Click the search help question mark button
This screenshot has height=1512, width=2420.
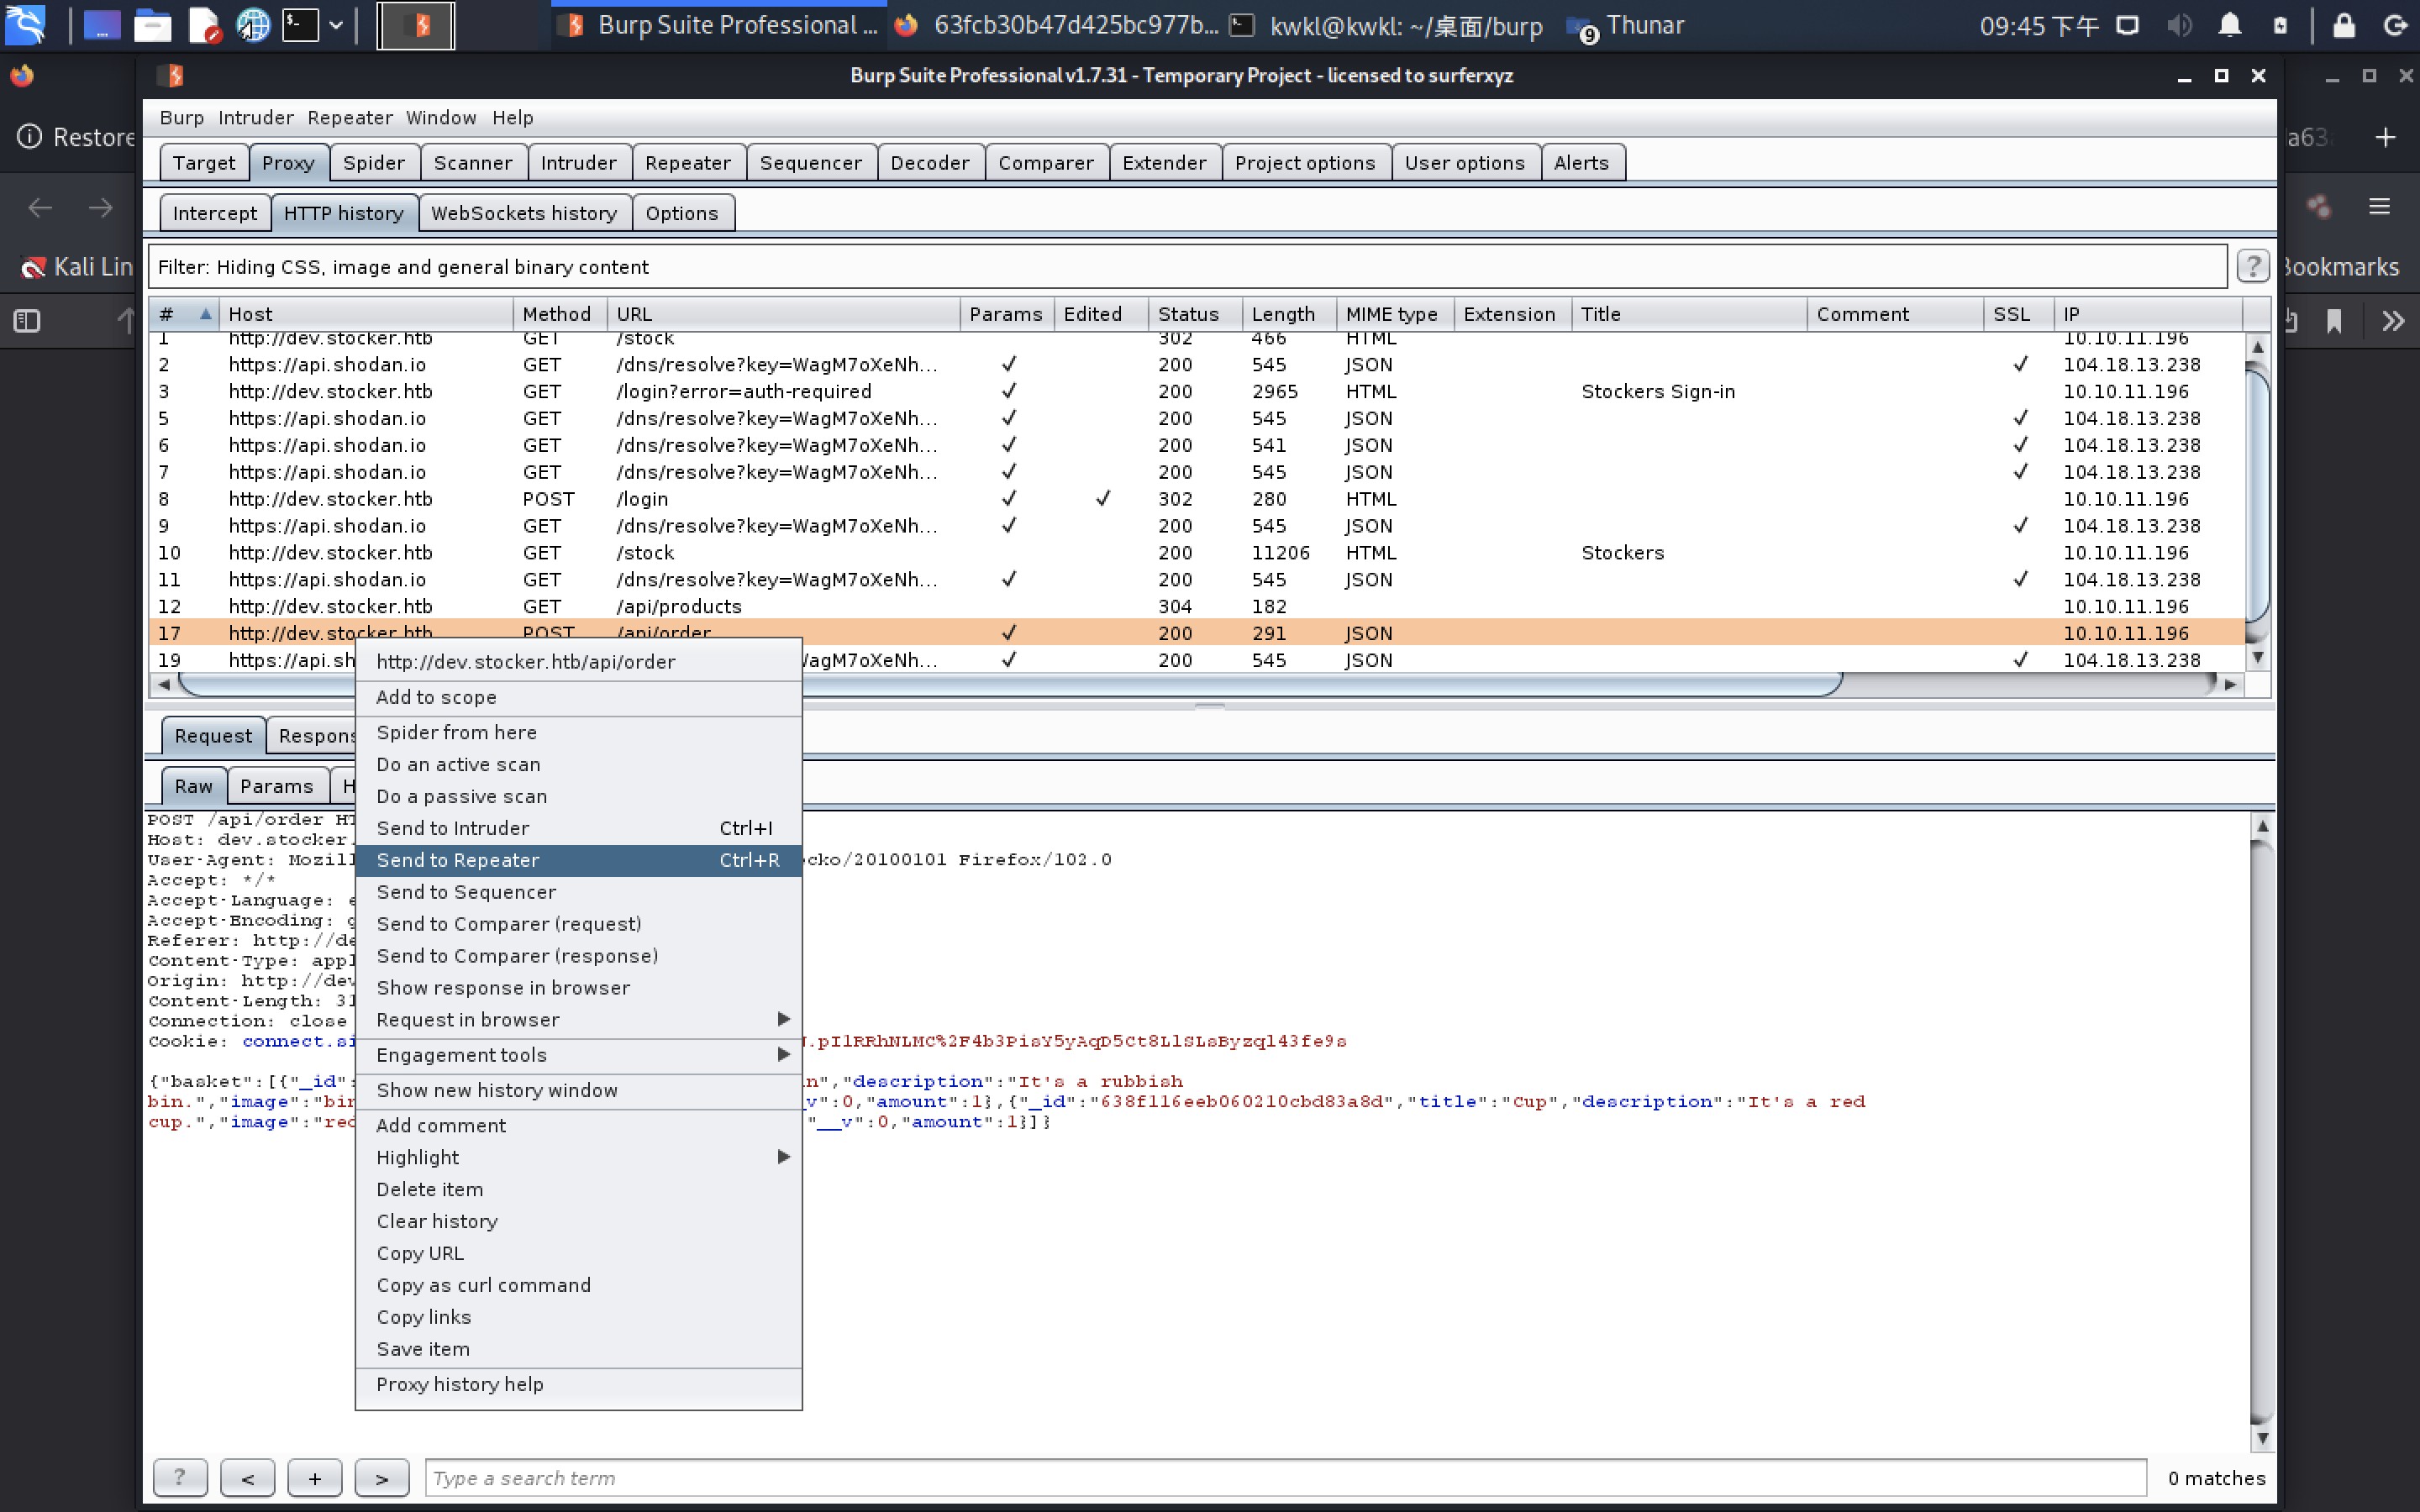[179, 1477]
